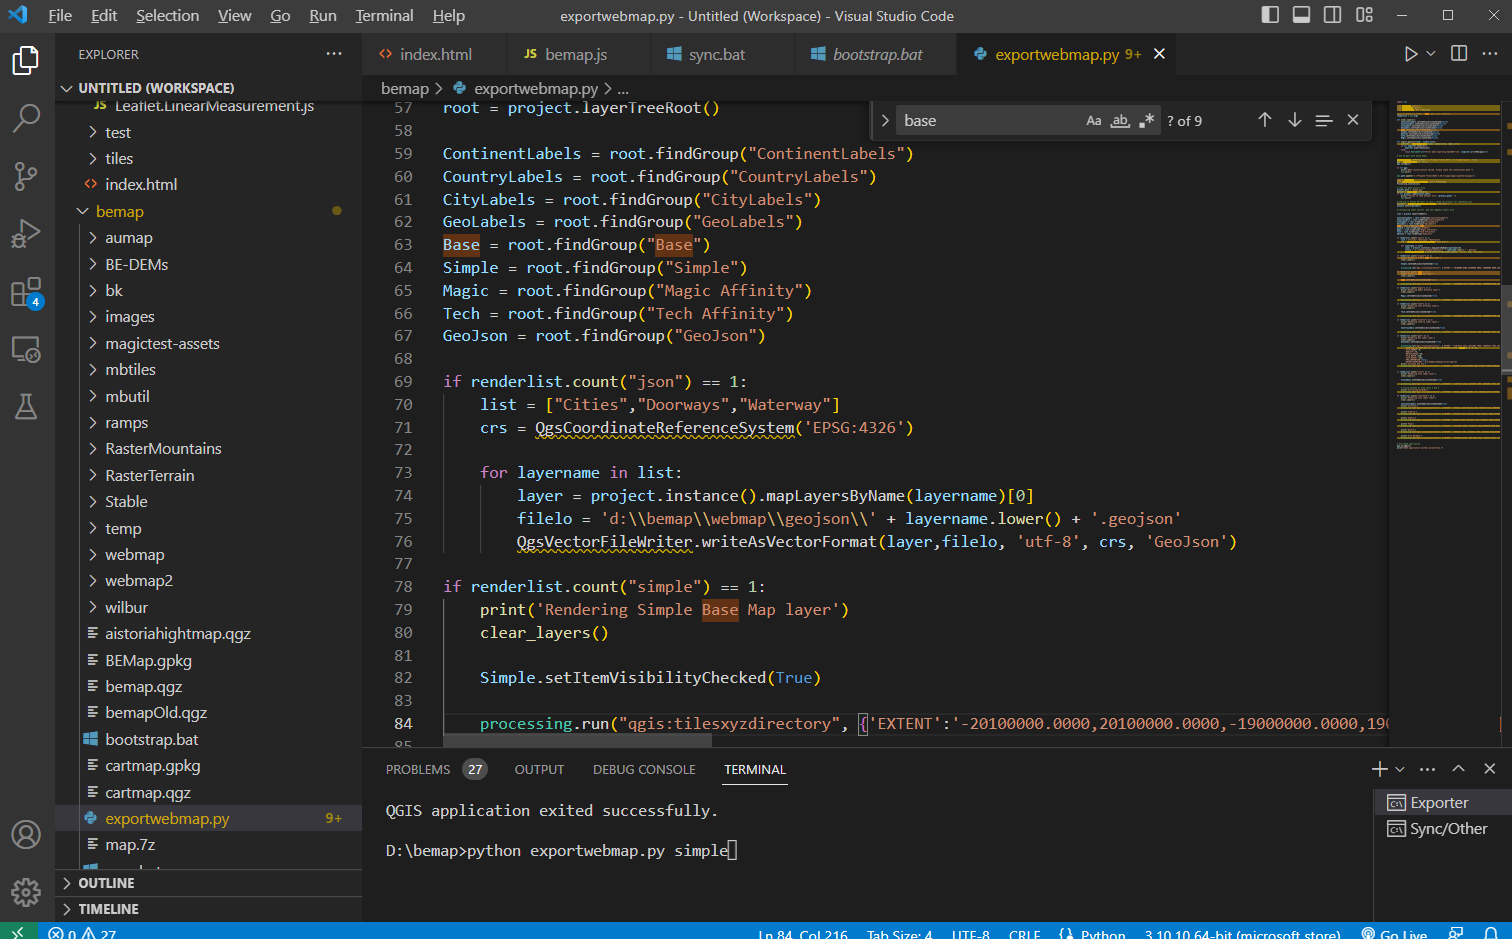
Task: Open Manage gear icon
Action: tap(26, 891)
